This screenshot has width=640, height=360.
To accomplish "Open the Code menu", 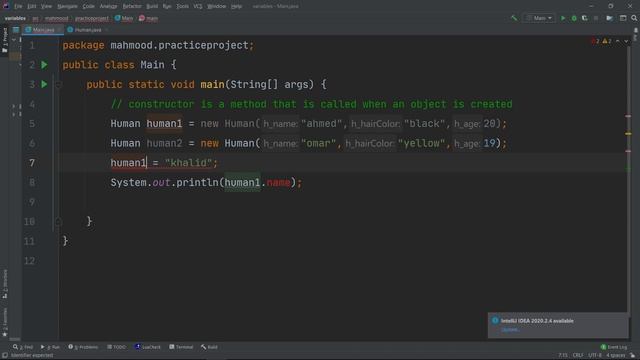I will [88, 6].
